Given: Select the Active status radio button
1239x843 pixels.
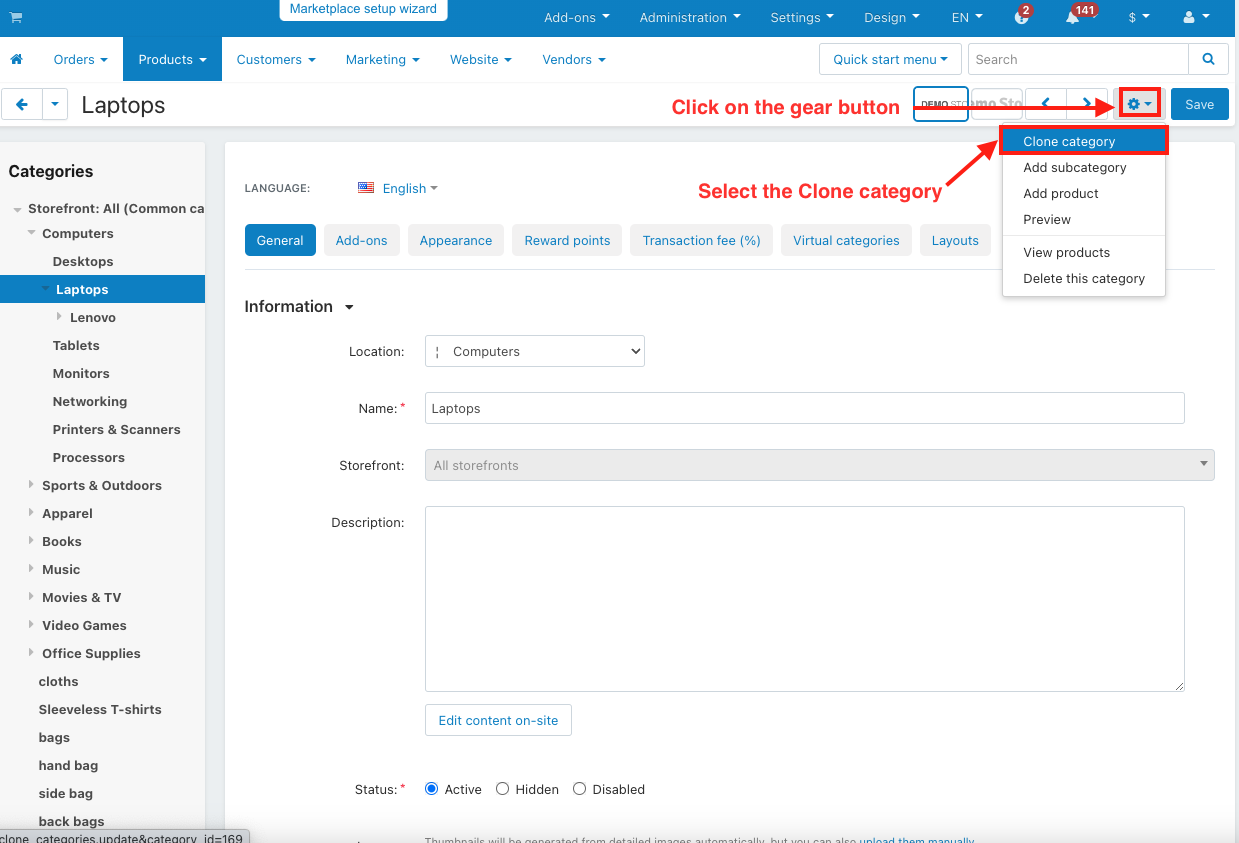Looking at the screenshot, I should coord(432,789).
